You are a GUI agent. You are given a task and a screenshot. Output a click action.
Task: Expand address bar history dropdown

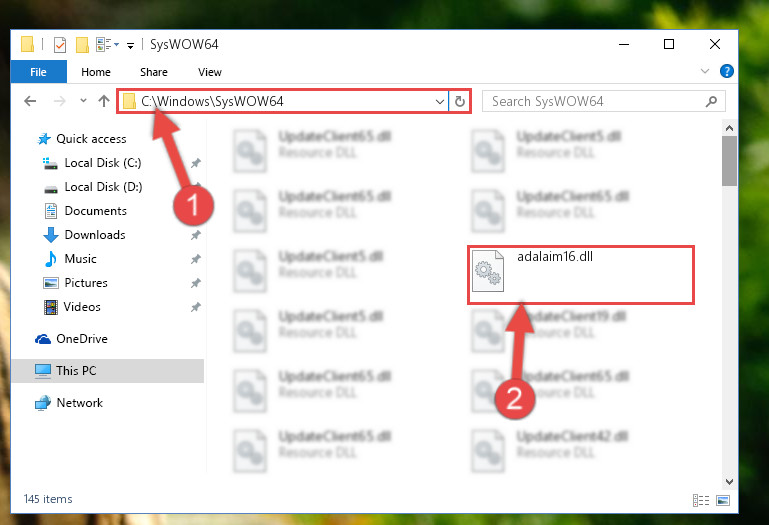(439, 102)
